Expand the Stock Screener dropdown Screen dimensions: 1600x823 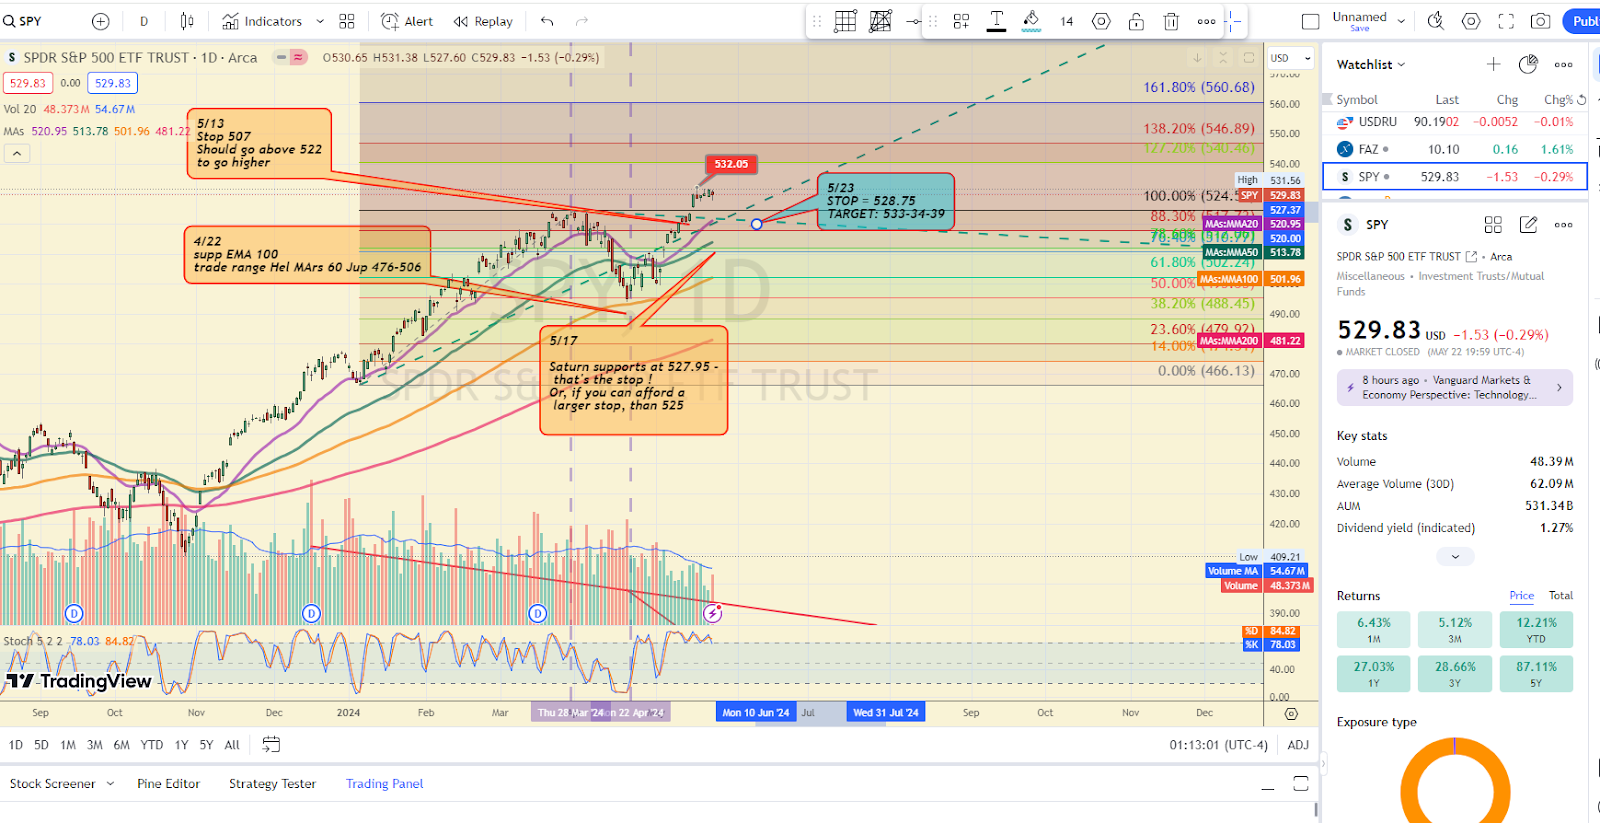[110, 784]
